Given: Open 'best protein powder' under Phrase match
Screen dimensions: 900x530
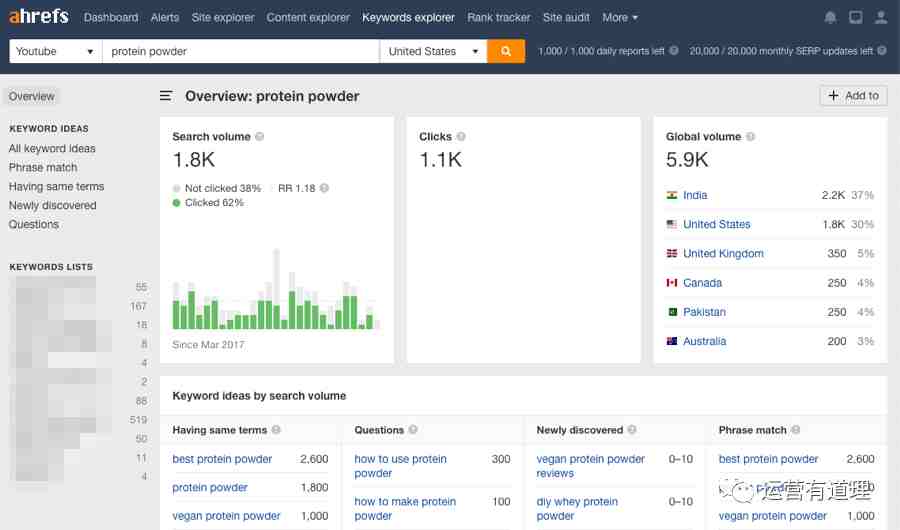Looking at the screenshot, I should [769, 459].
